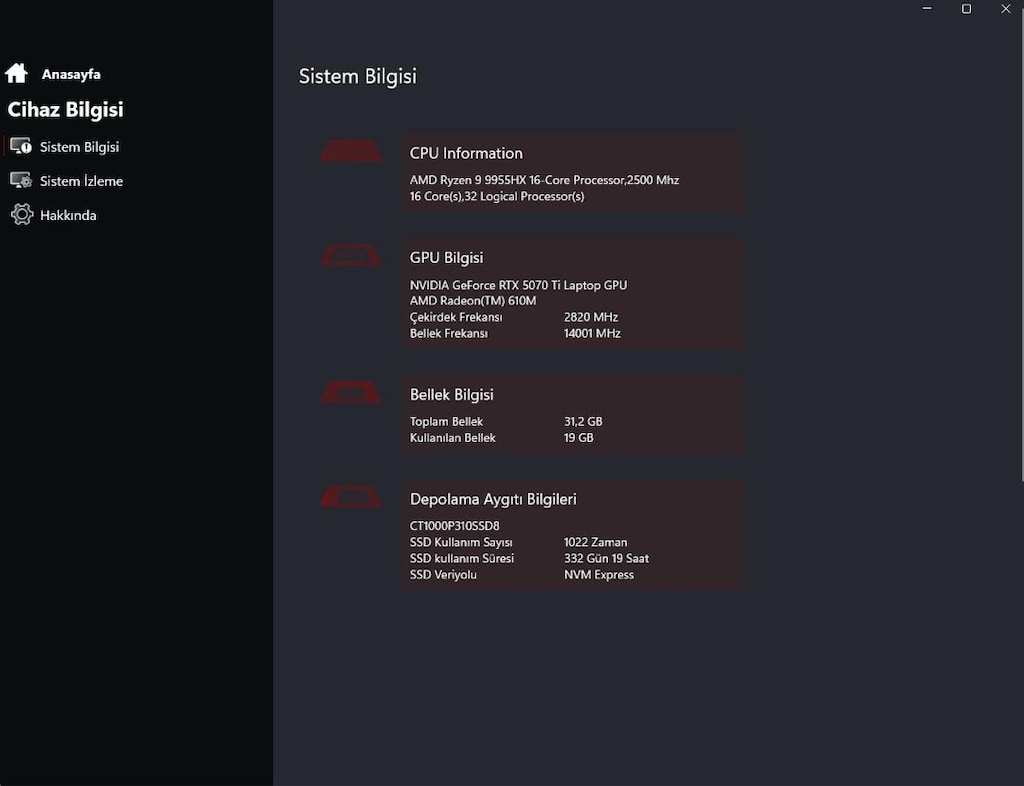
Task: Open the Sistem Bilgisi menu entry
Action: click(x=79, y=147)
